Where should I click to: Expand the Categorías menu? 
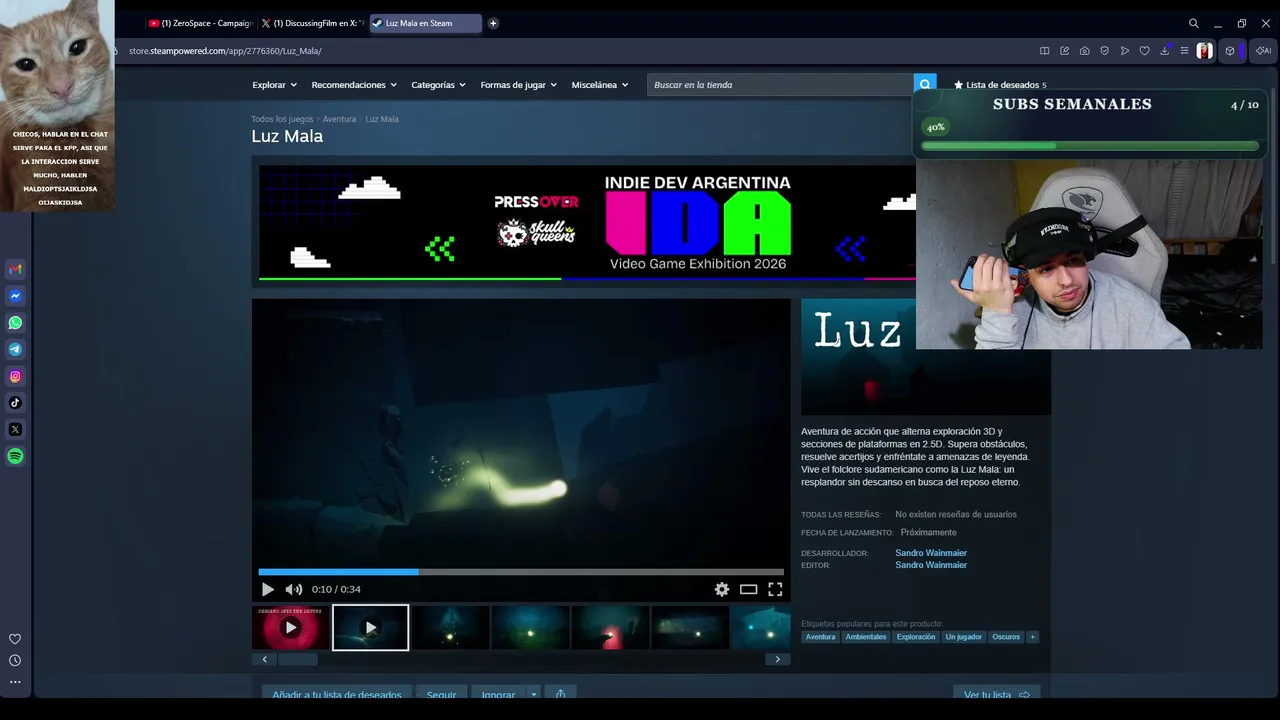click(439, 85)
